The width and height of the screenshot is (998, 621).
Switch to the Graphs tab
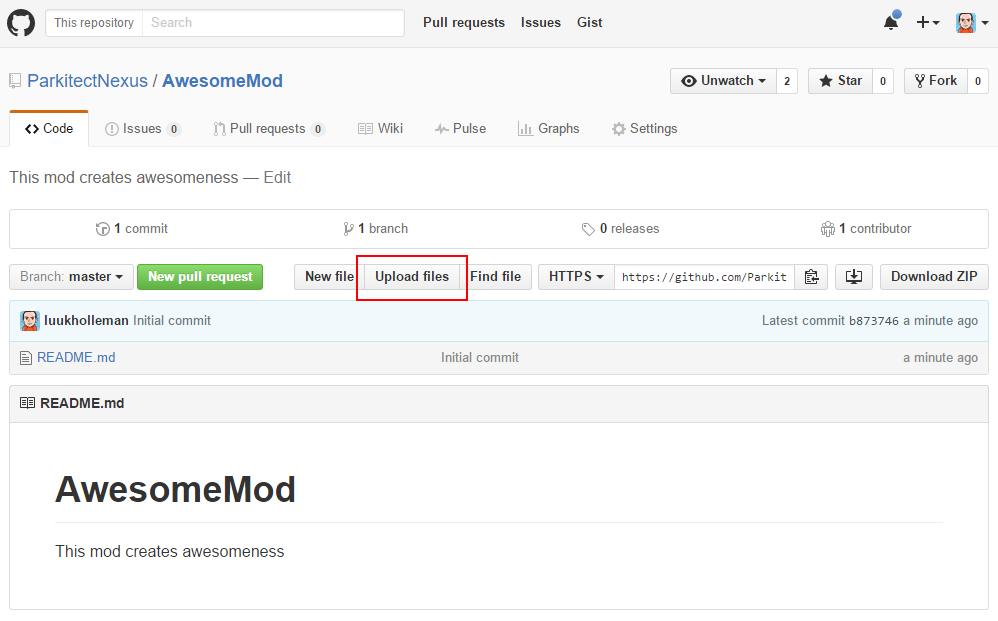pos(549,129)
